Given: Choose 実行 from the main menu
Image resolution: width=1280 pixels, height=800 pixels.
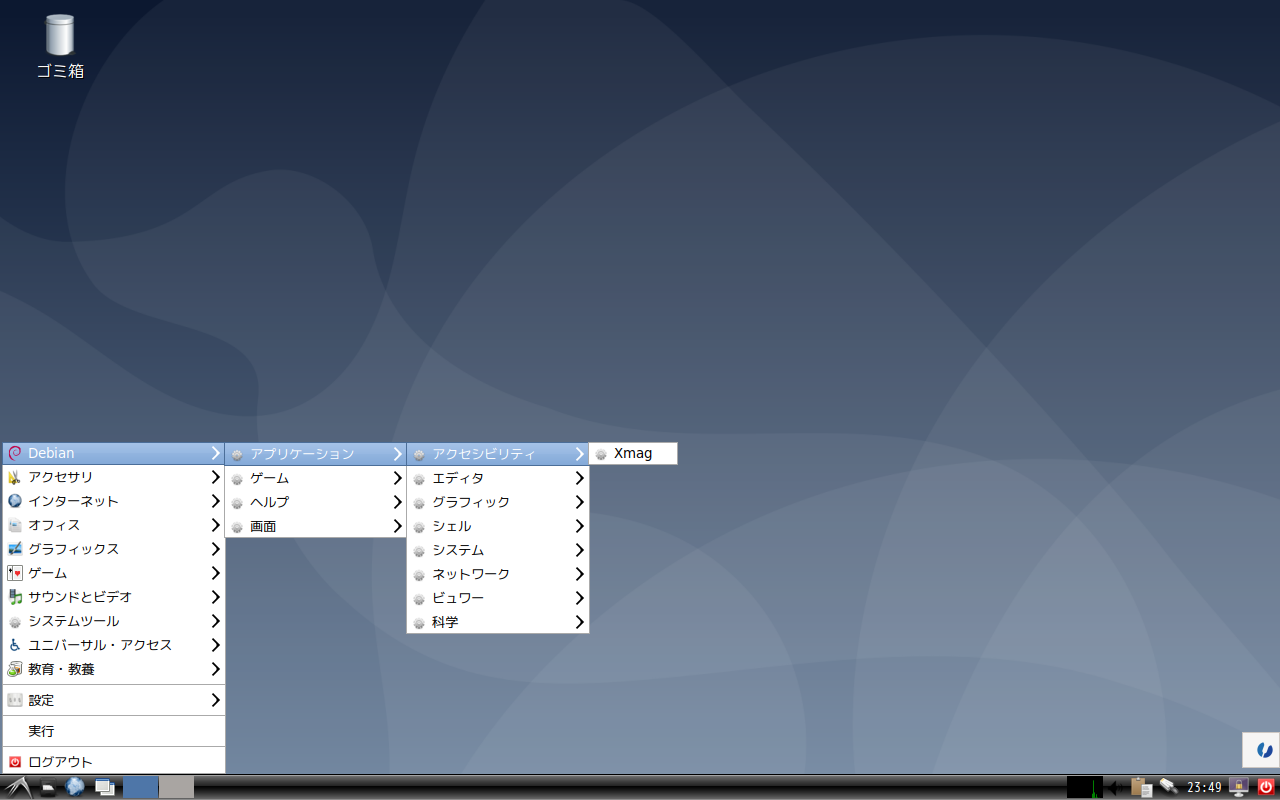Looking at the screenshot, I should (114, 732).
